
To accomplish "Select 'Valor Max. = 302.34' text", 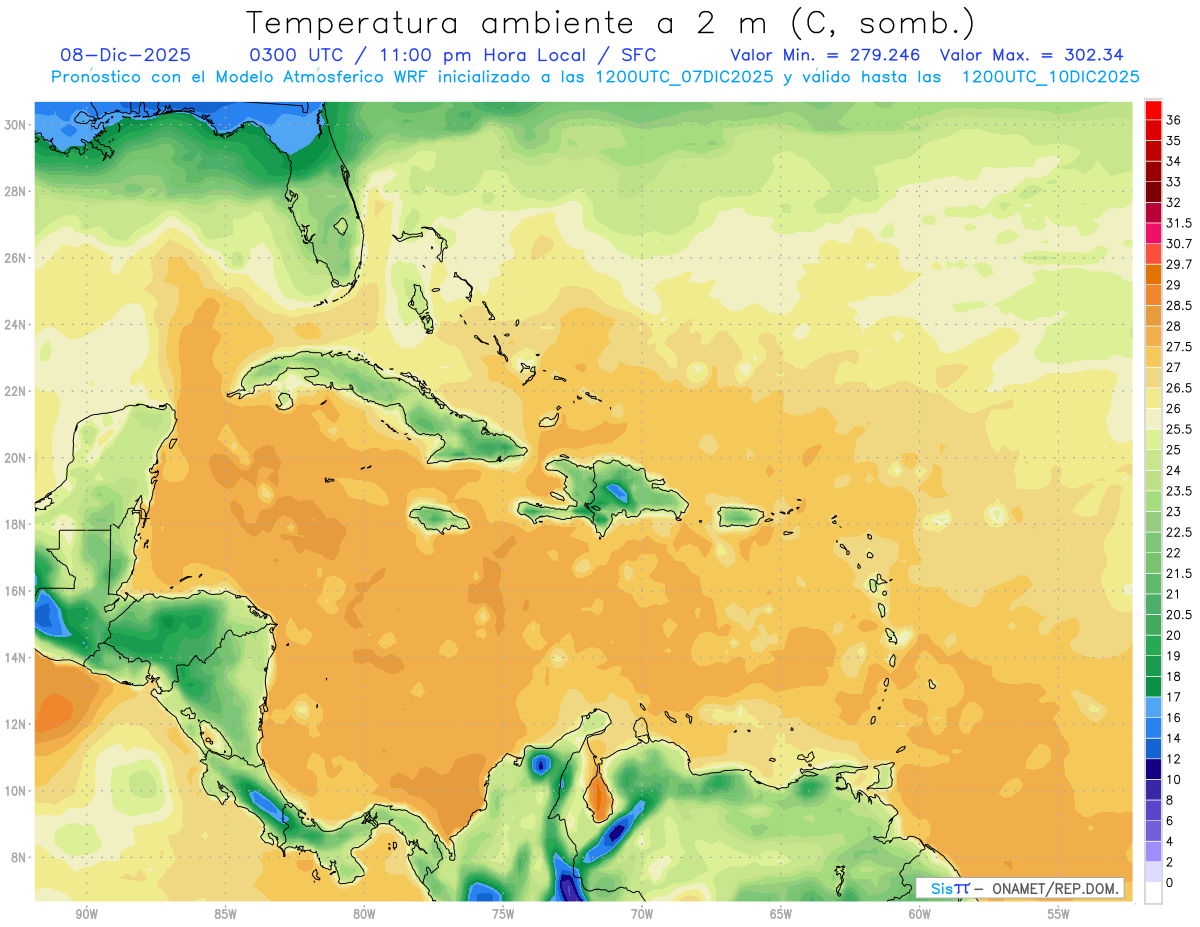I will [x=1033, y=55].
